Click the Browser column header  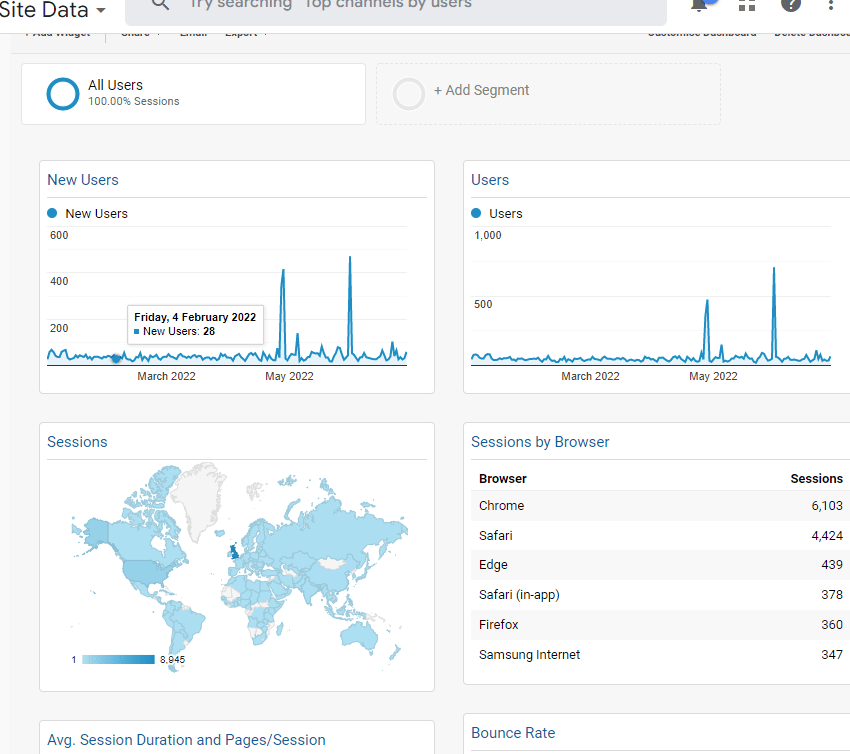(x=503, y=479)
